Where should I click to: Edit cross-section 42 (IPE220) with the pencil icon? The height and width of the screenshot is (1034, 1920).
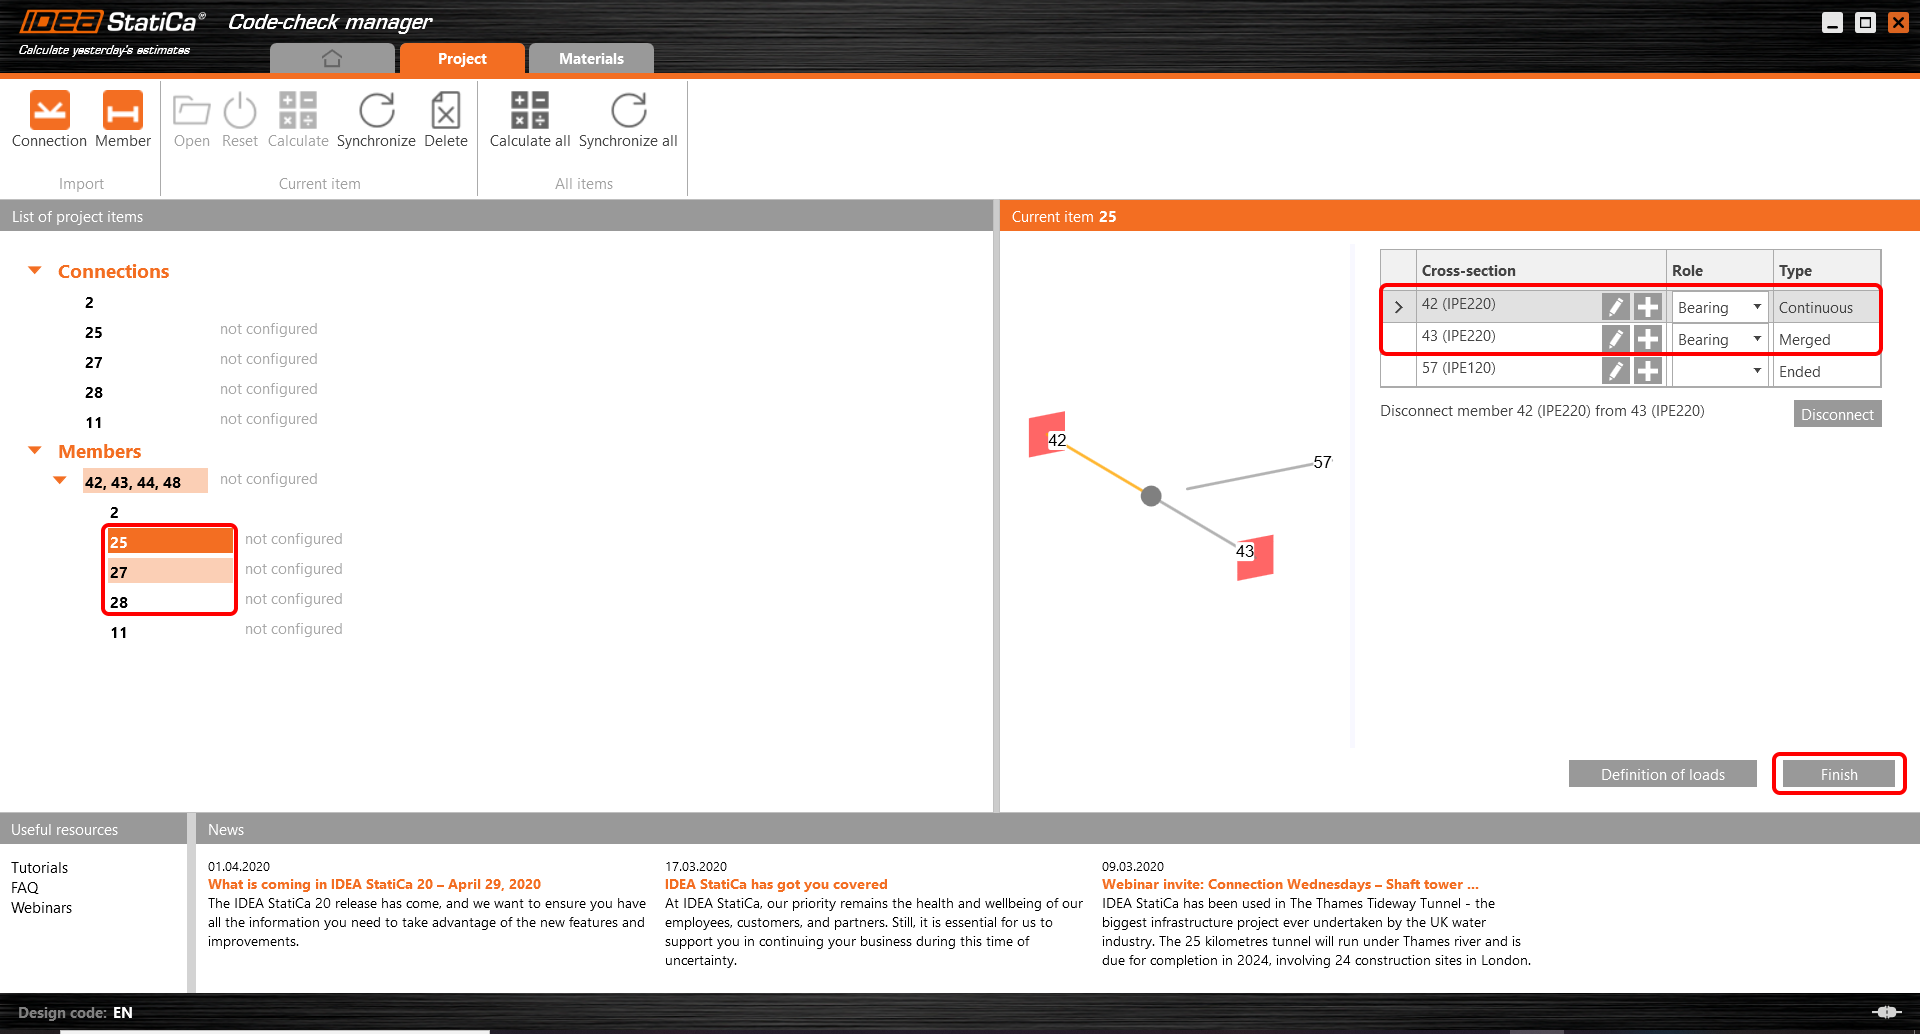[1616, 307]
